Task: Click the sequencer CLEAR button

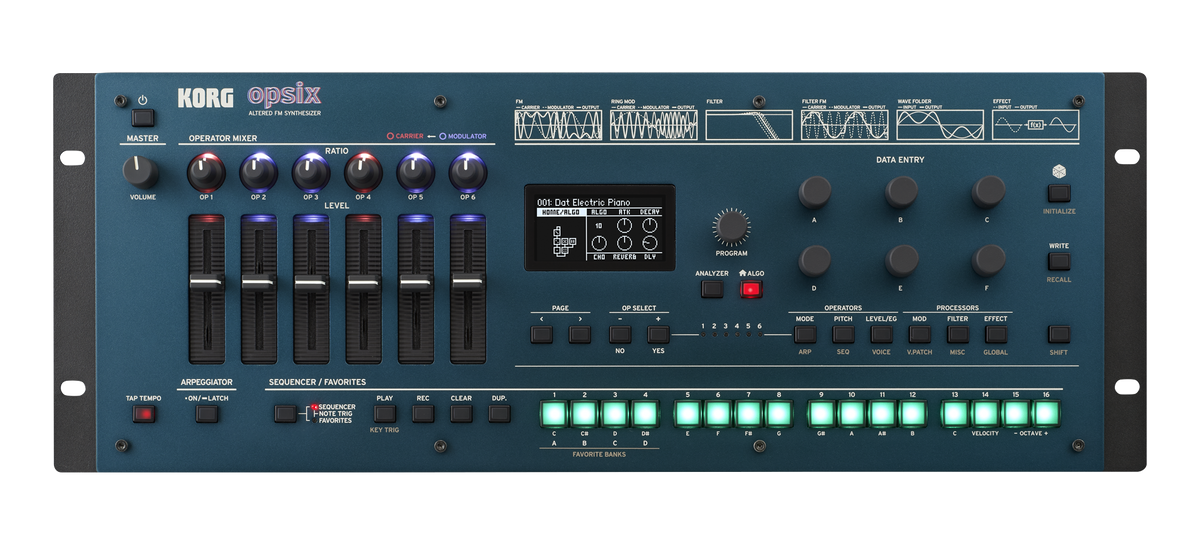Action: tap(461, 412)
